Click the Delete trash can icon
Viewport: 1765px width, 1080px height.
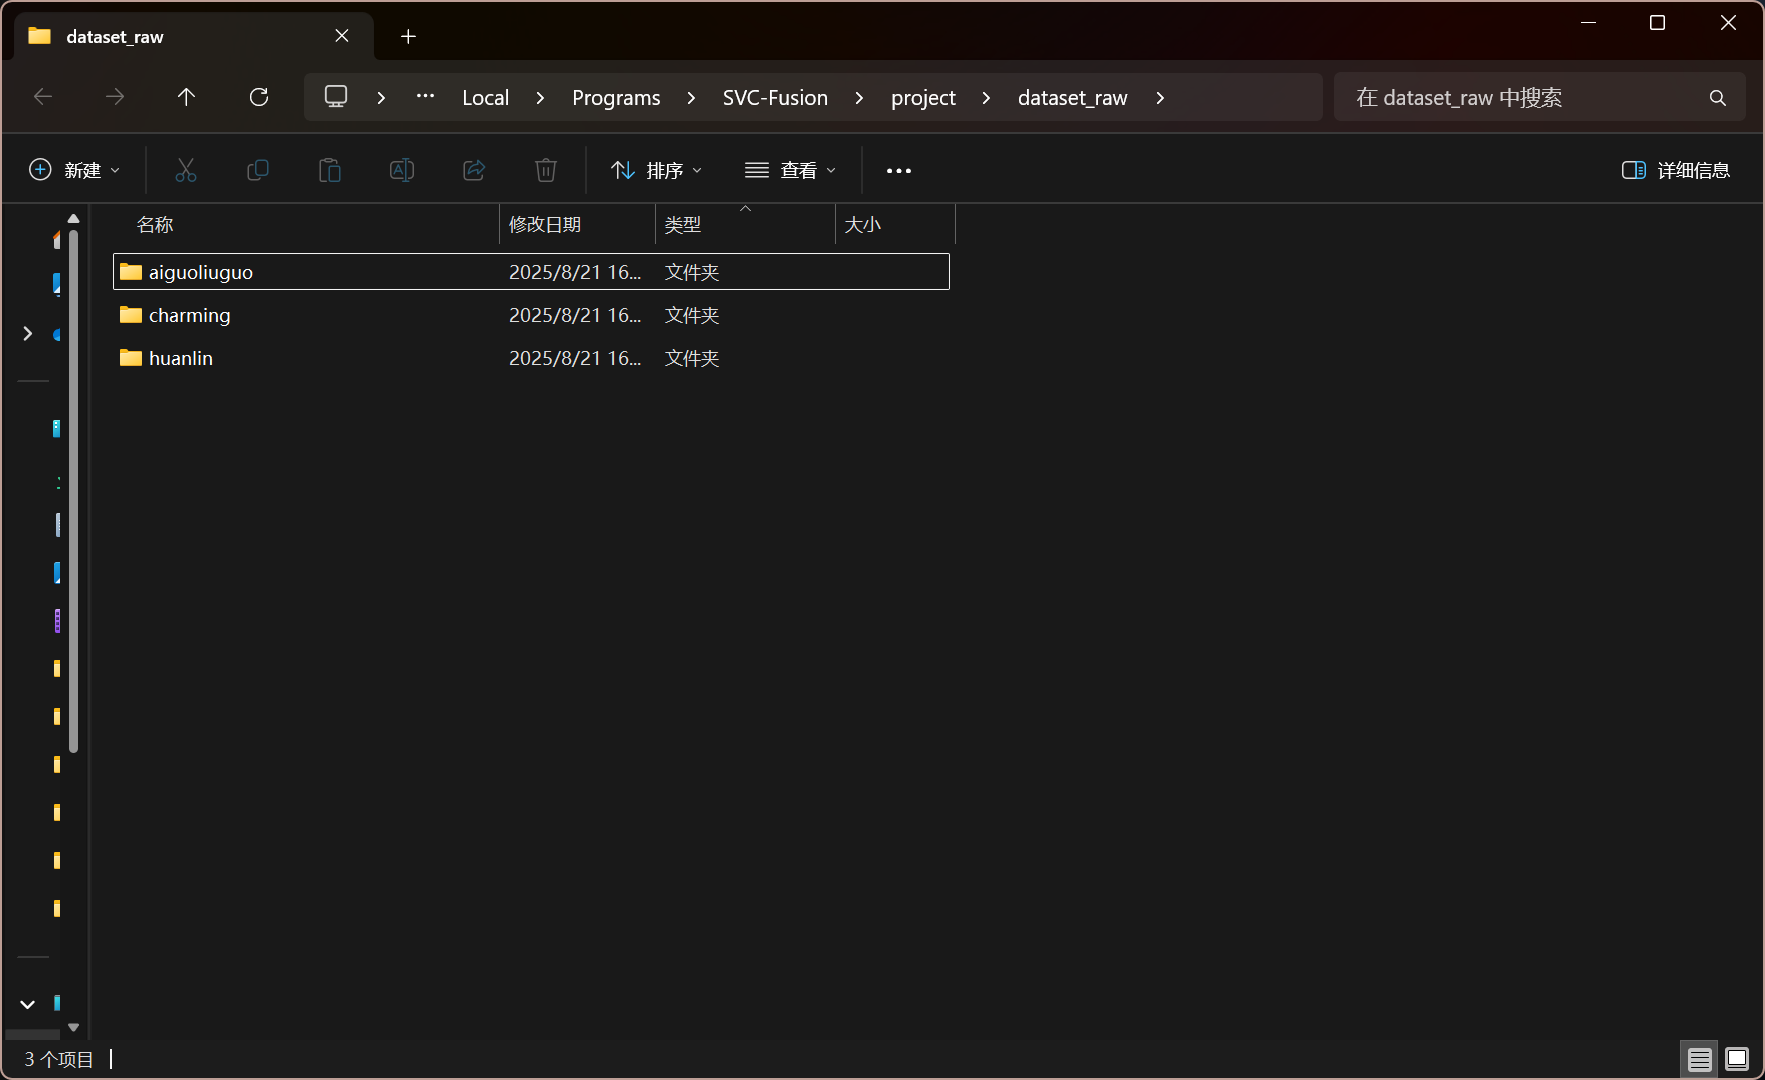coord(546,170)
